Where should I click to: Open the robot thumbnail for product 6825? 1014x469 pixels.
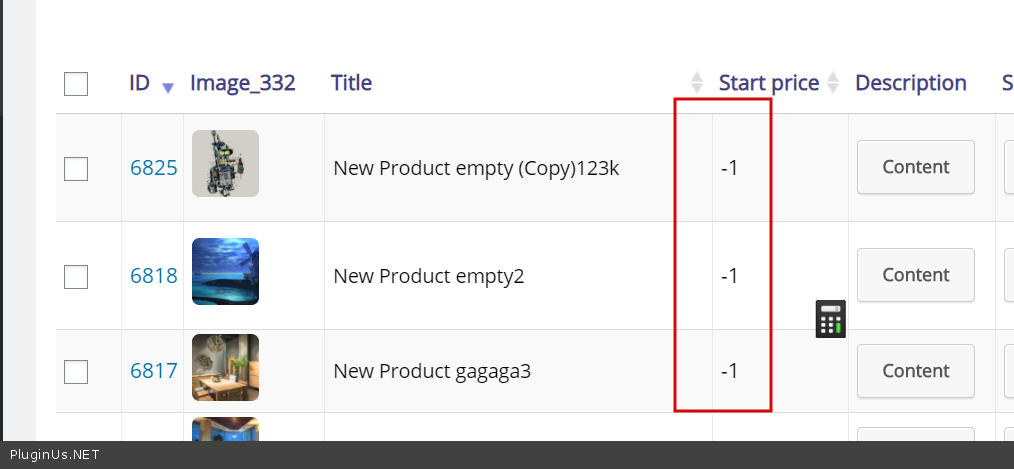[225, 163]
